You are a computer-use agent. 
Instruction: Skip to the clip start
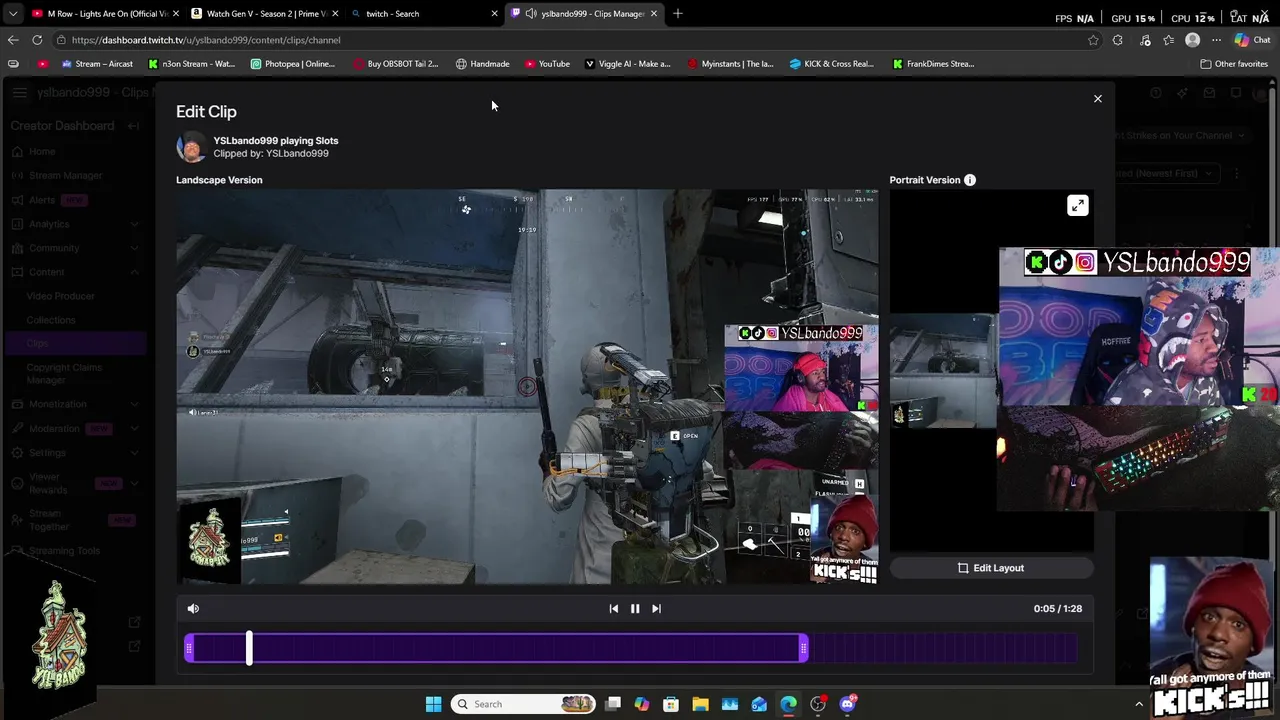click(614, 608)
